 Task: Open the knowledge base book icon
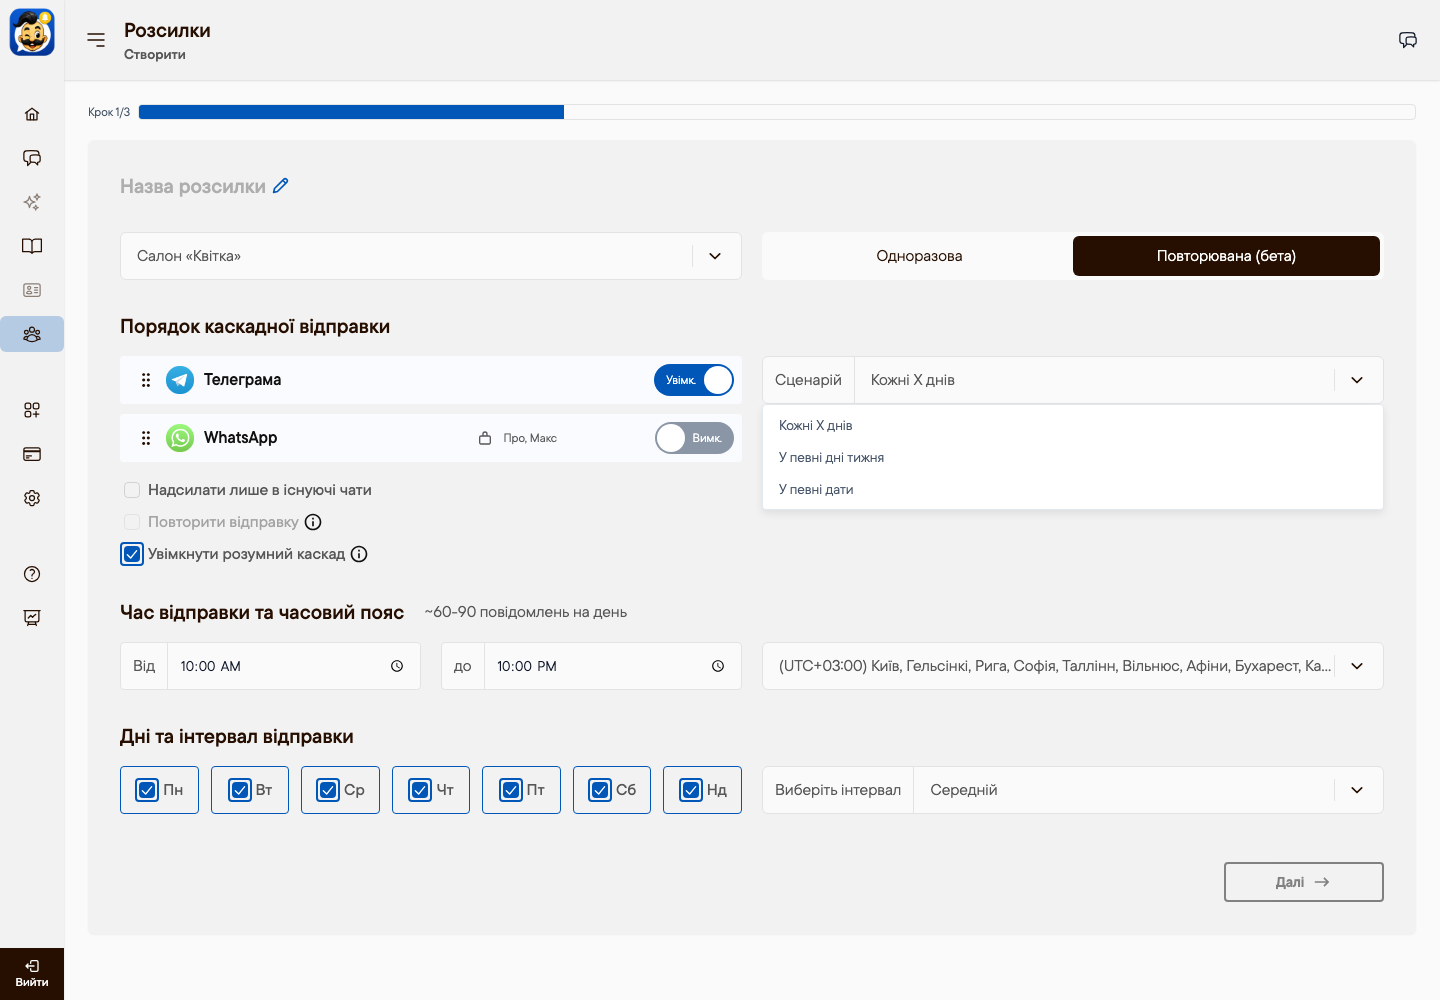(x=32, y=246)
